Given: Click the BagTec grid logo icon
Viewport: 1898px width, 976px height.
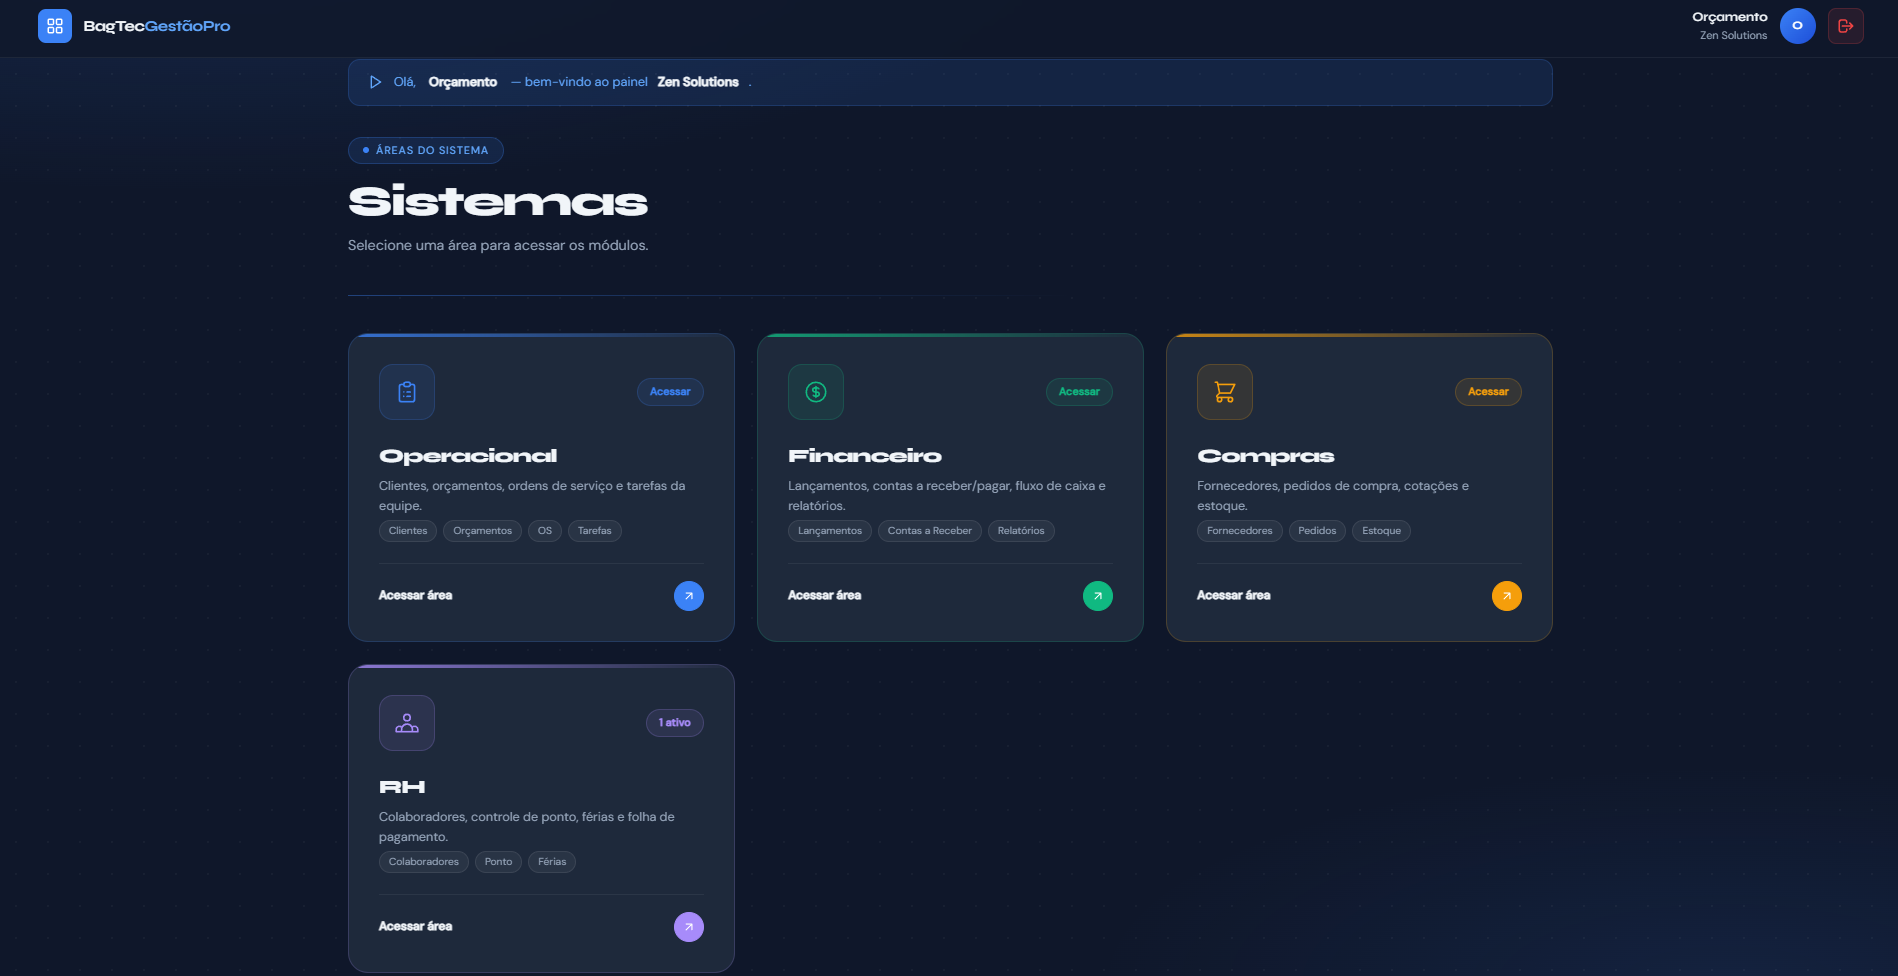Looking at the screenshot, I should [55, 26].
